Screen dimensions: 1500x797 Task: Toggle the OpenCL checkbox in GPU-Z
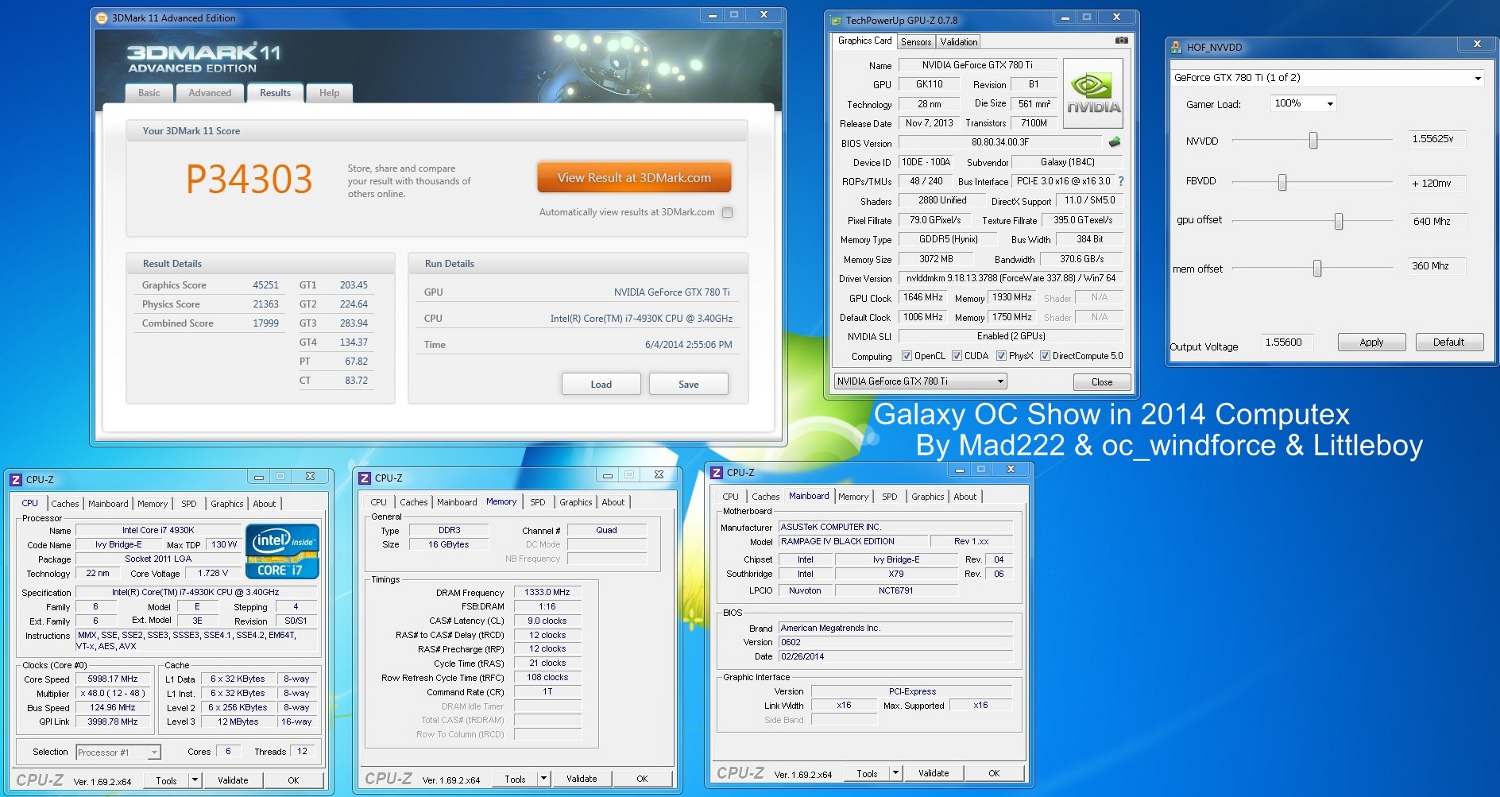pos(907,356)
